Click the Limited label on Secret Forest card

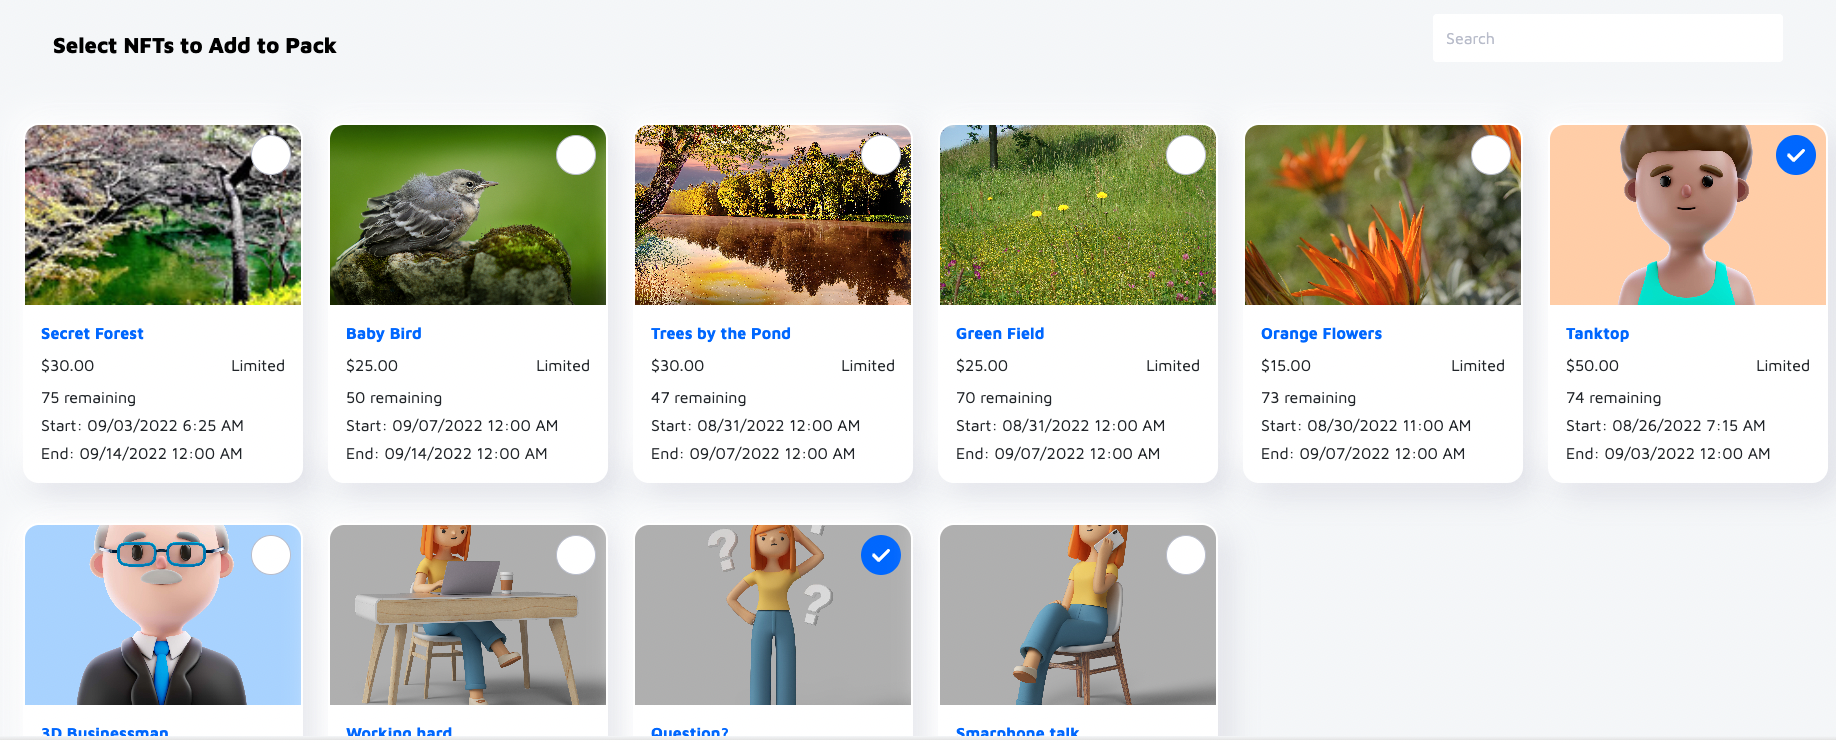coord(258,366)
